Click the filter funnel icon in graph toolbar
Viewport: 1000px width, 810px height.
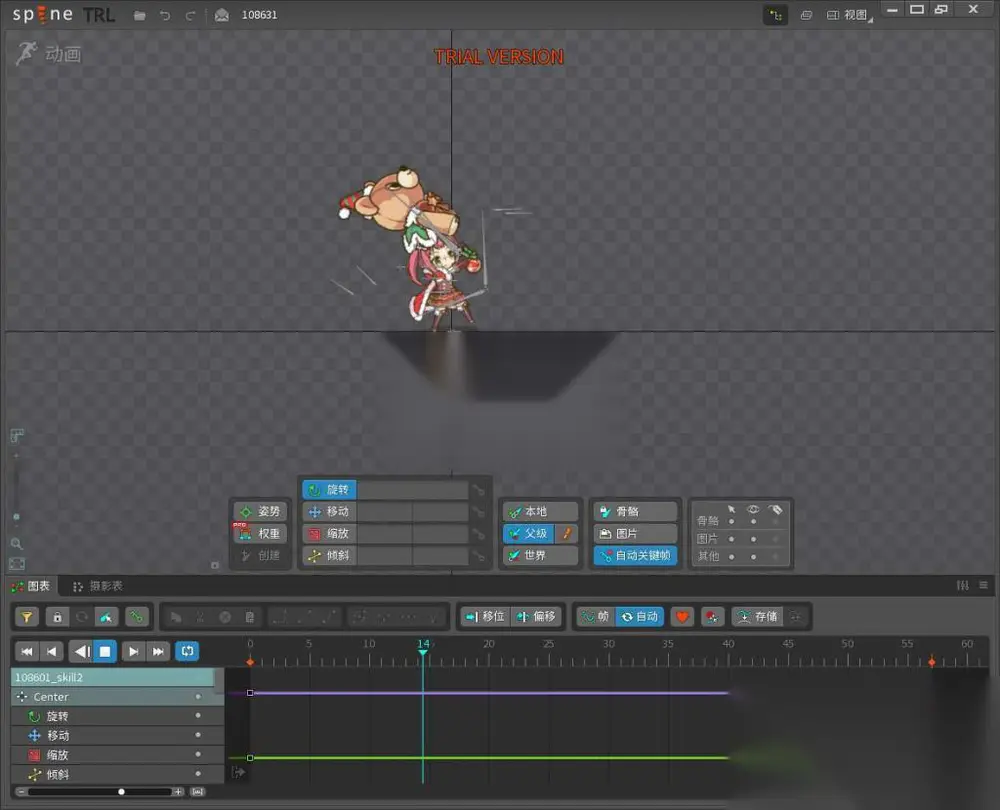pos(27,617)
